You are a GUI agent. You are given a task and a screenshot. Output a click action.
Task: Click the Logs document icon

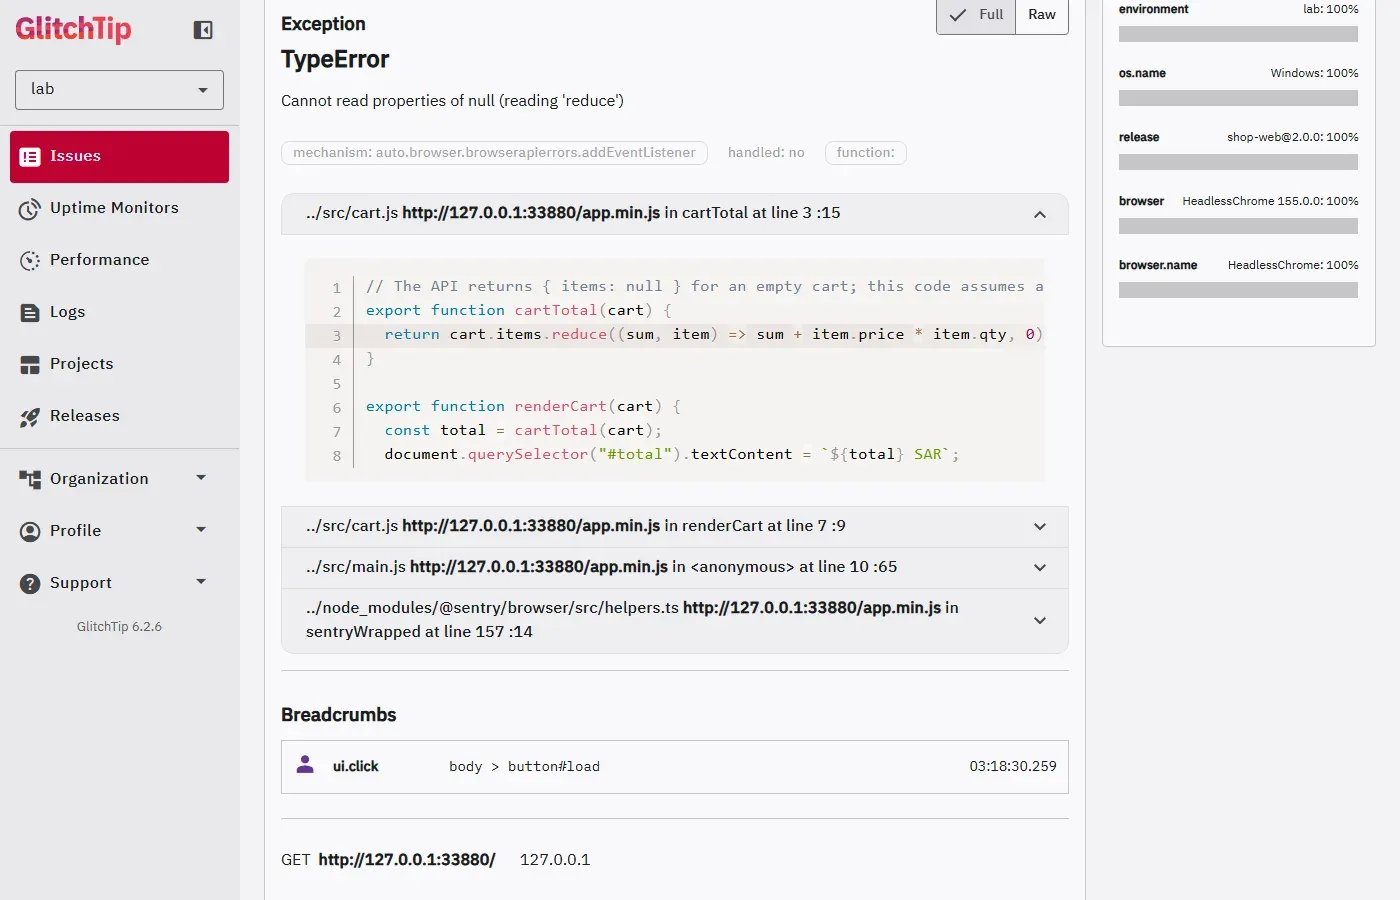pyautogui.click(x=30, y=312)
